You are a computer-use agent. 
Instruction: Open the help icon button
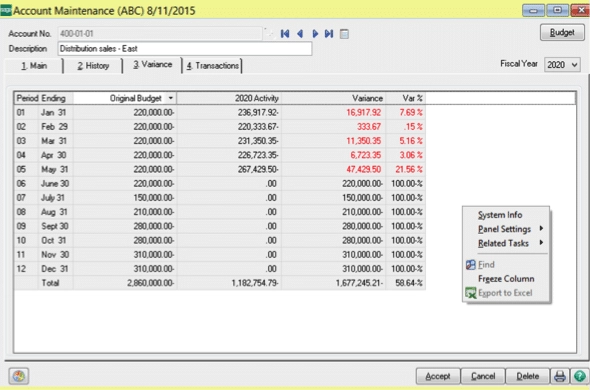point(579,376)
